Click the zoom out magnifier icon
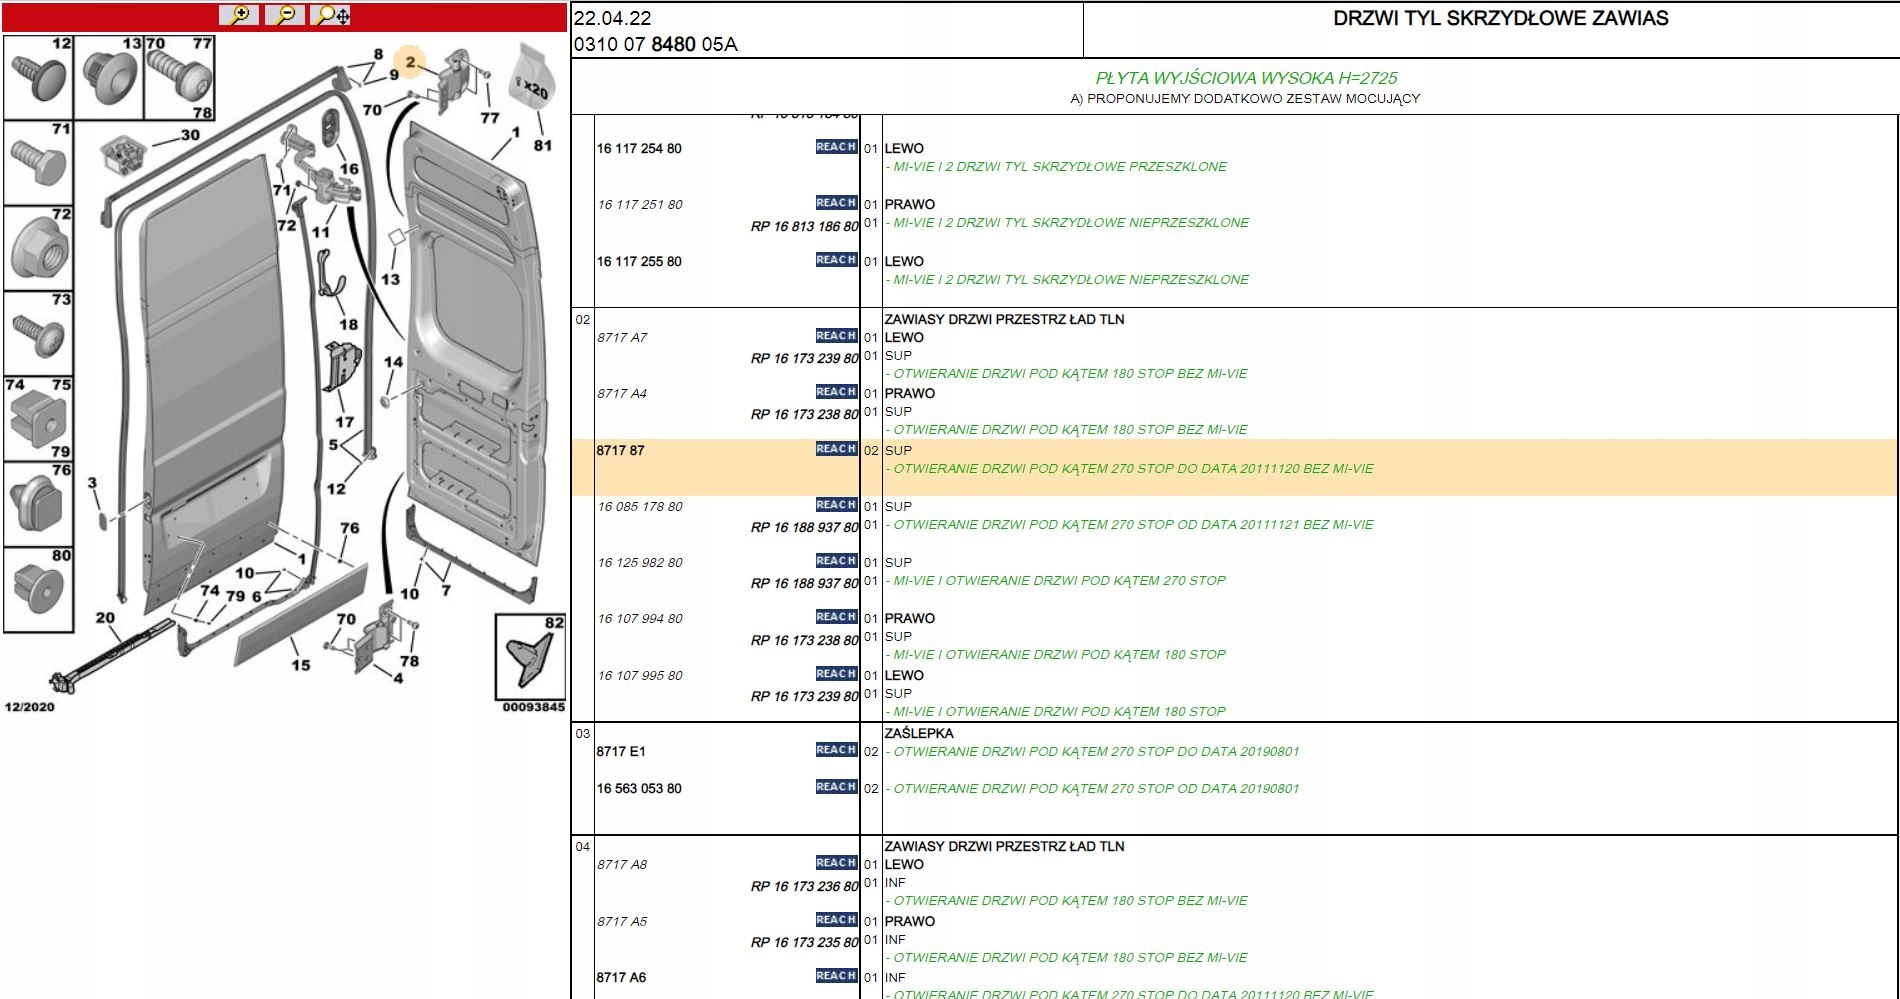Screen dimensions: 1900x999 pos(285,15)
